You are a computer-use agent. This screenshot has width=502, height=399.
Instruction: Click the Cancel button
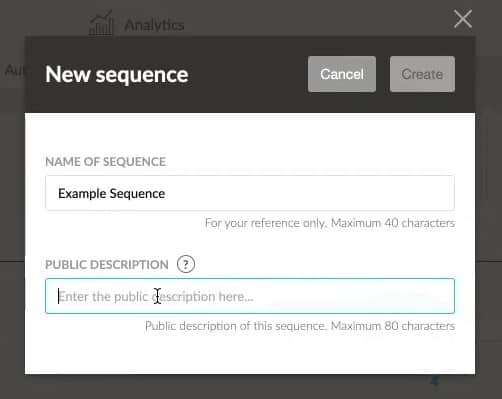point(342,74)
